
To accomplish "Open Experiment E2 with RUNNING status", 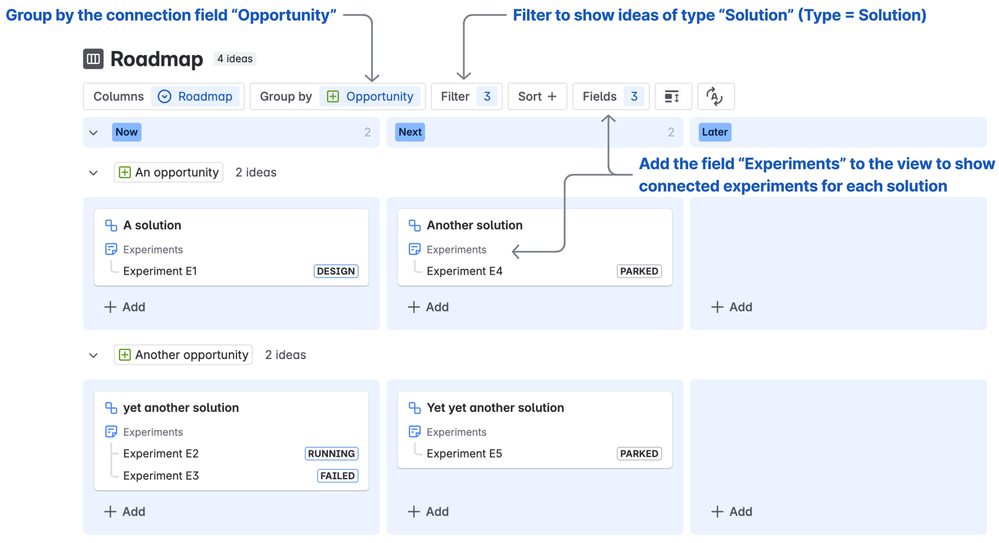I will 161,454.
